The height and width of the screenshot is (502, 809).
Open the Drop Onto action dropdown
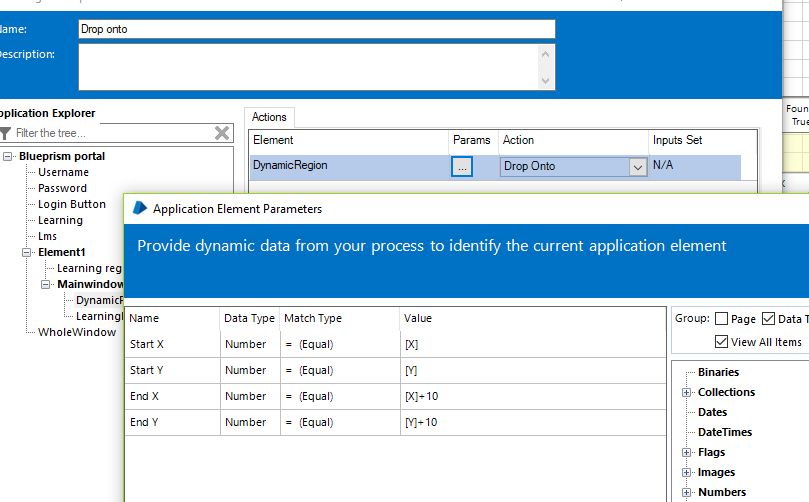point(638,167)
